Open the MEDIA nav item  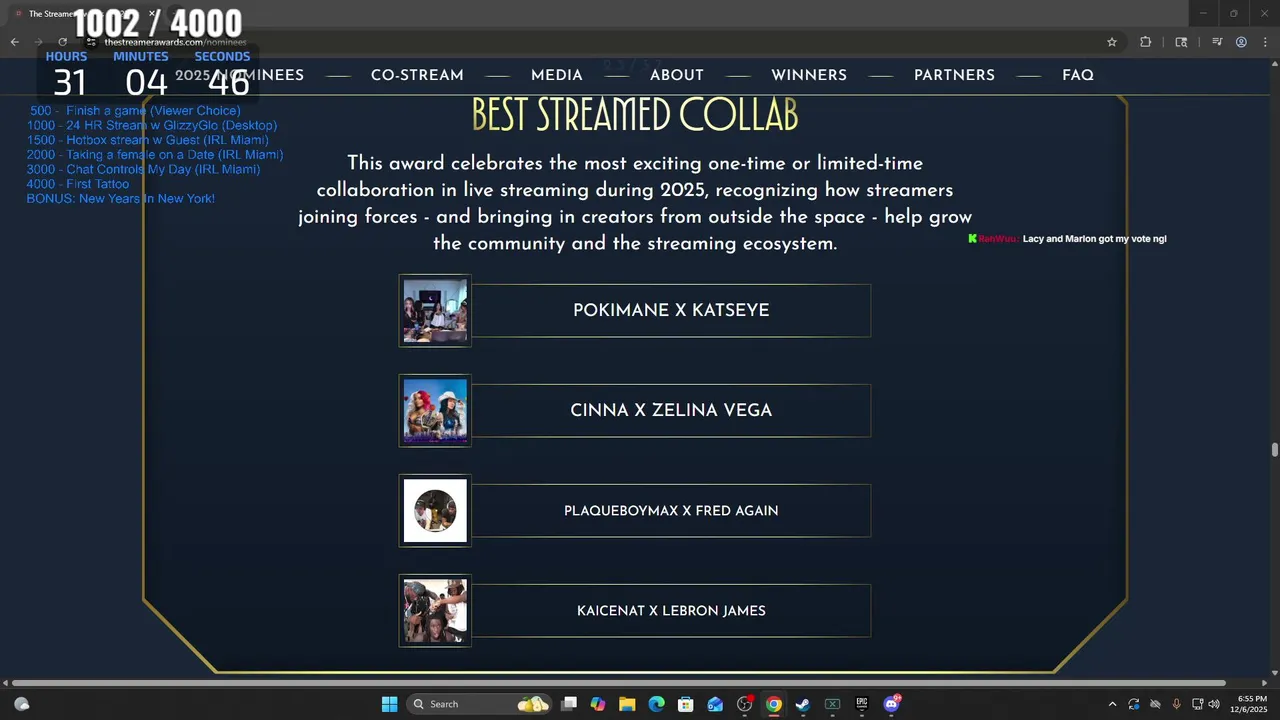click(557, 75)
